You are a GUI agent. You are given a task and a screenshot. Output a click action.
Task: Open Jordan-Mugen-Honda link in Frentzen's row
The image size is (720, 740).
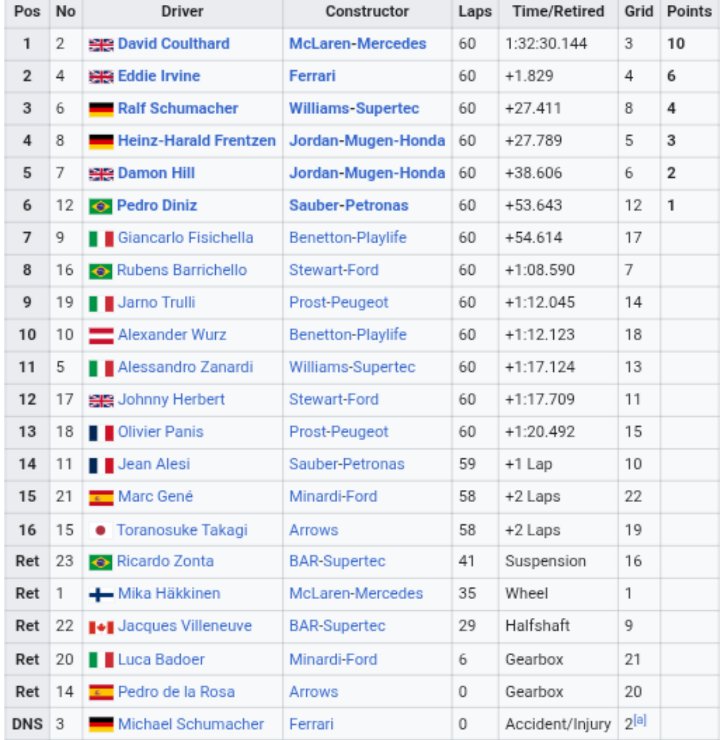pos(367,141)
